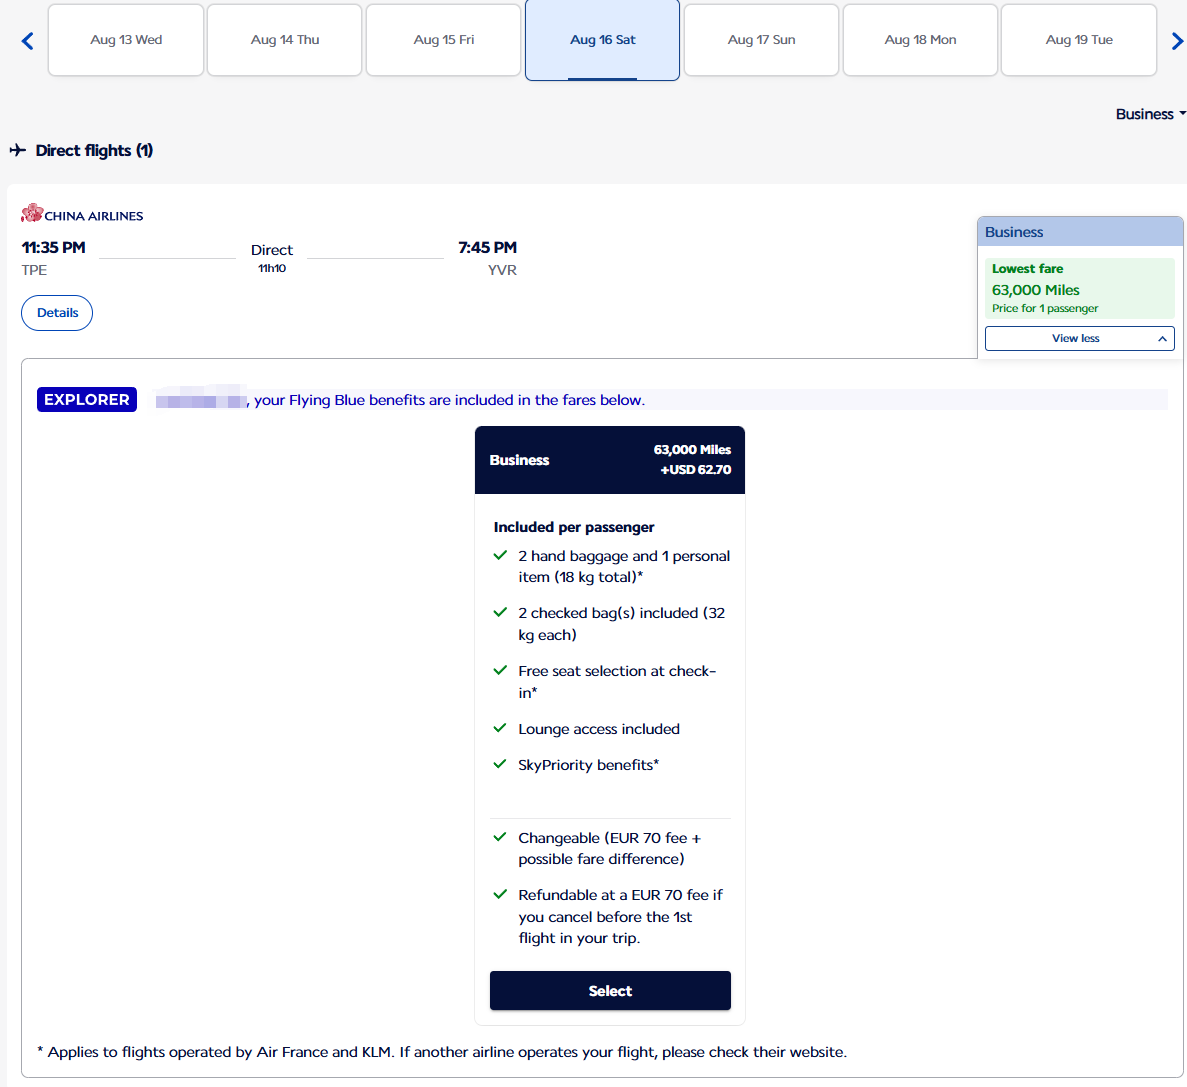Click the airplane icon beside Direct flights
The image size is (1187, 1087).
[17, 150]
